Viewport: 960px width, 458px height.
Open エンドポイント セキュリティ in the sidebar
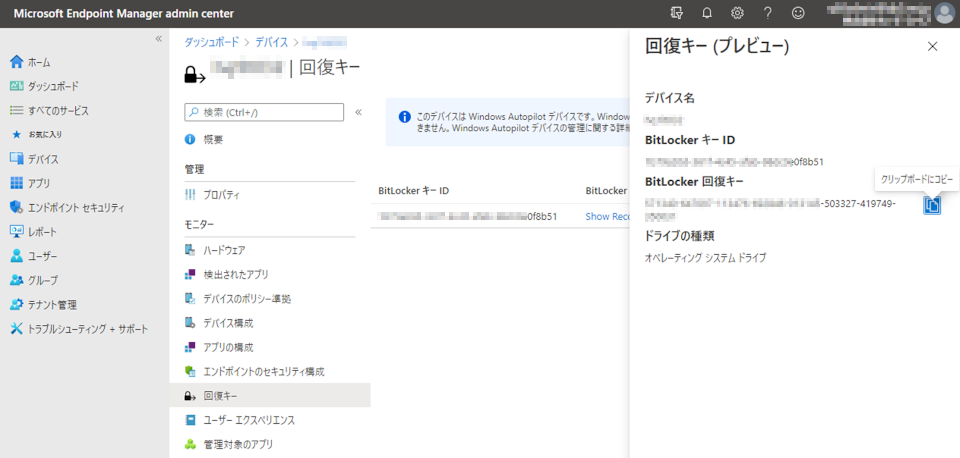click(67, 208)
